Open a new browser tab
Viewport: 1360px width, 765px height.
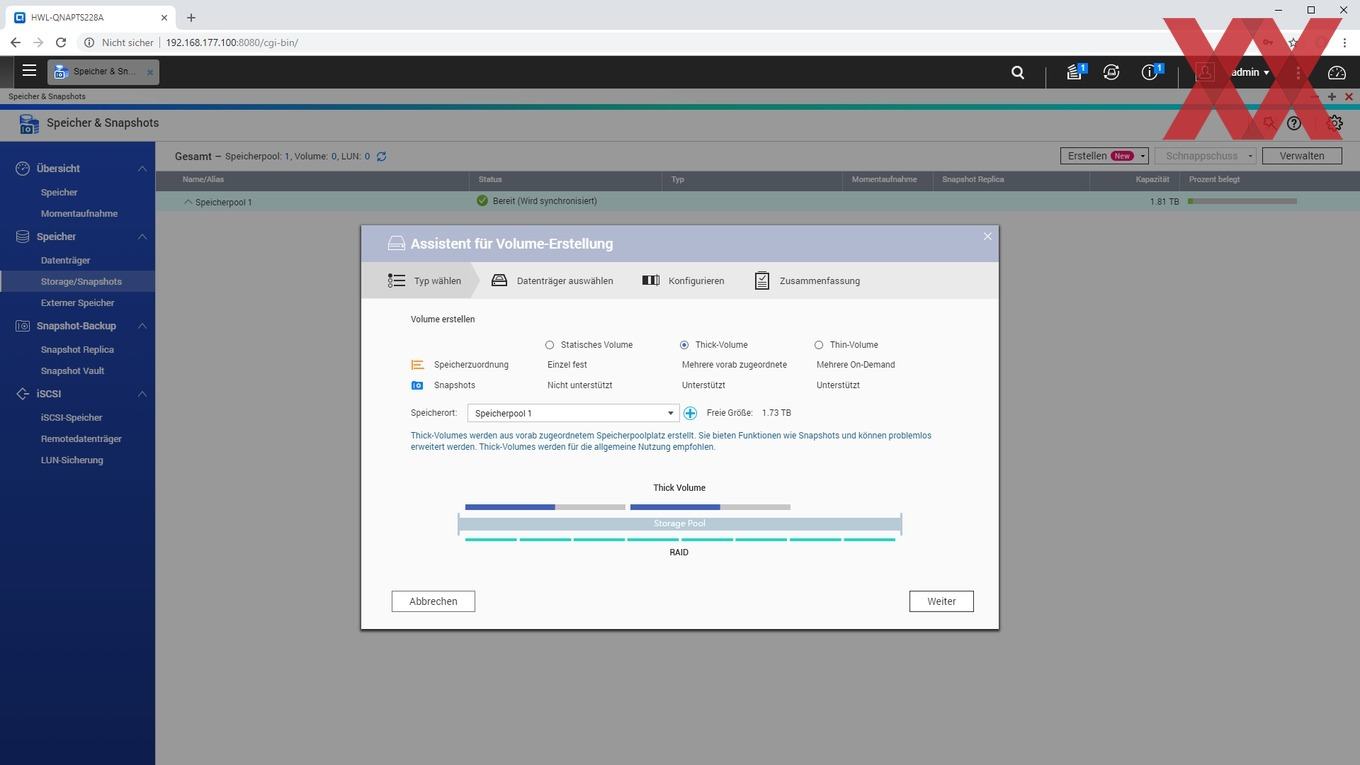[x=191, y=17]
